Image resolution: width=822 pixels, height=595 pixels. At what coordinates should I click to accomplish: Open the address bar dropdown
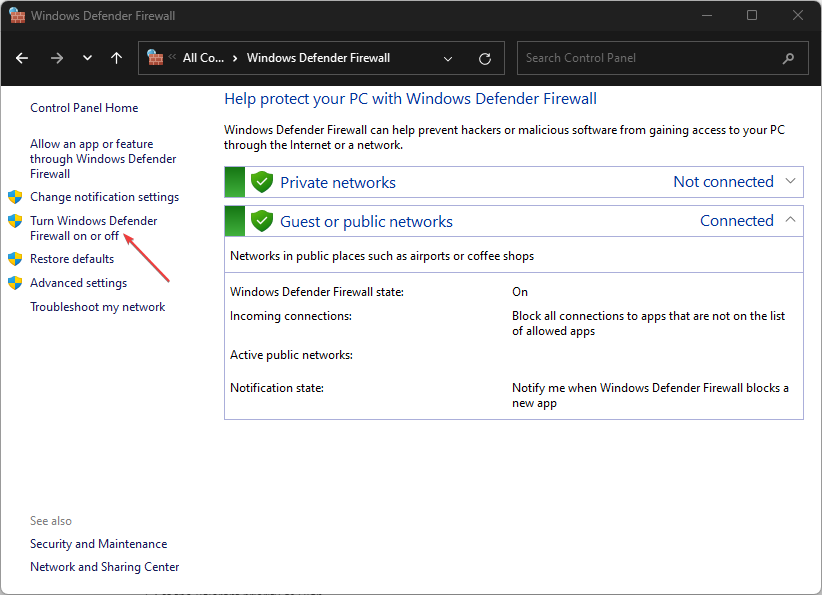point(448,58)
